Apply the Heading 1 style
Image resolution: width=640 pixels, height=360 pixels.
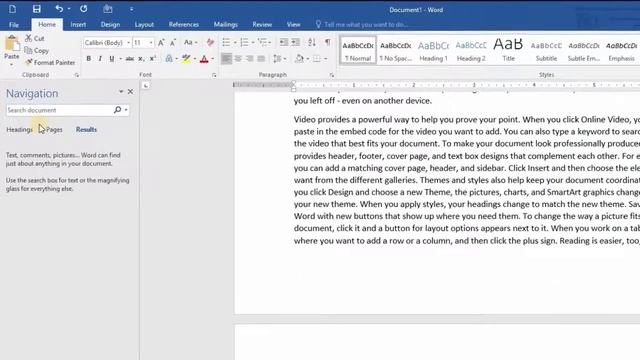tap(433, 51)
